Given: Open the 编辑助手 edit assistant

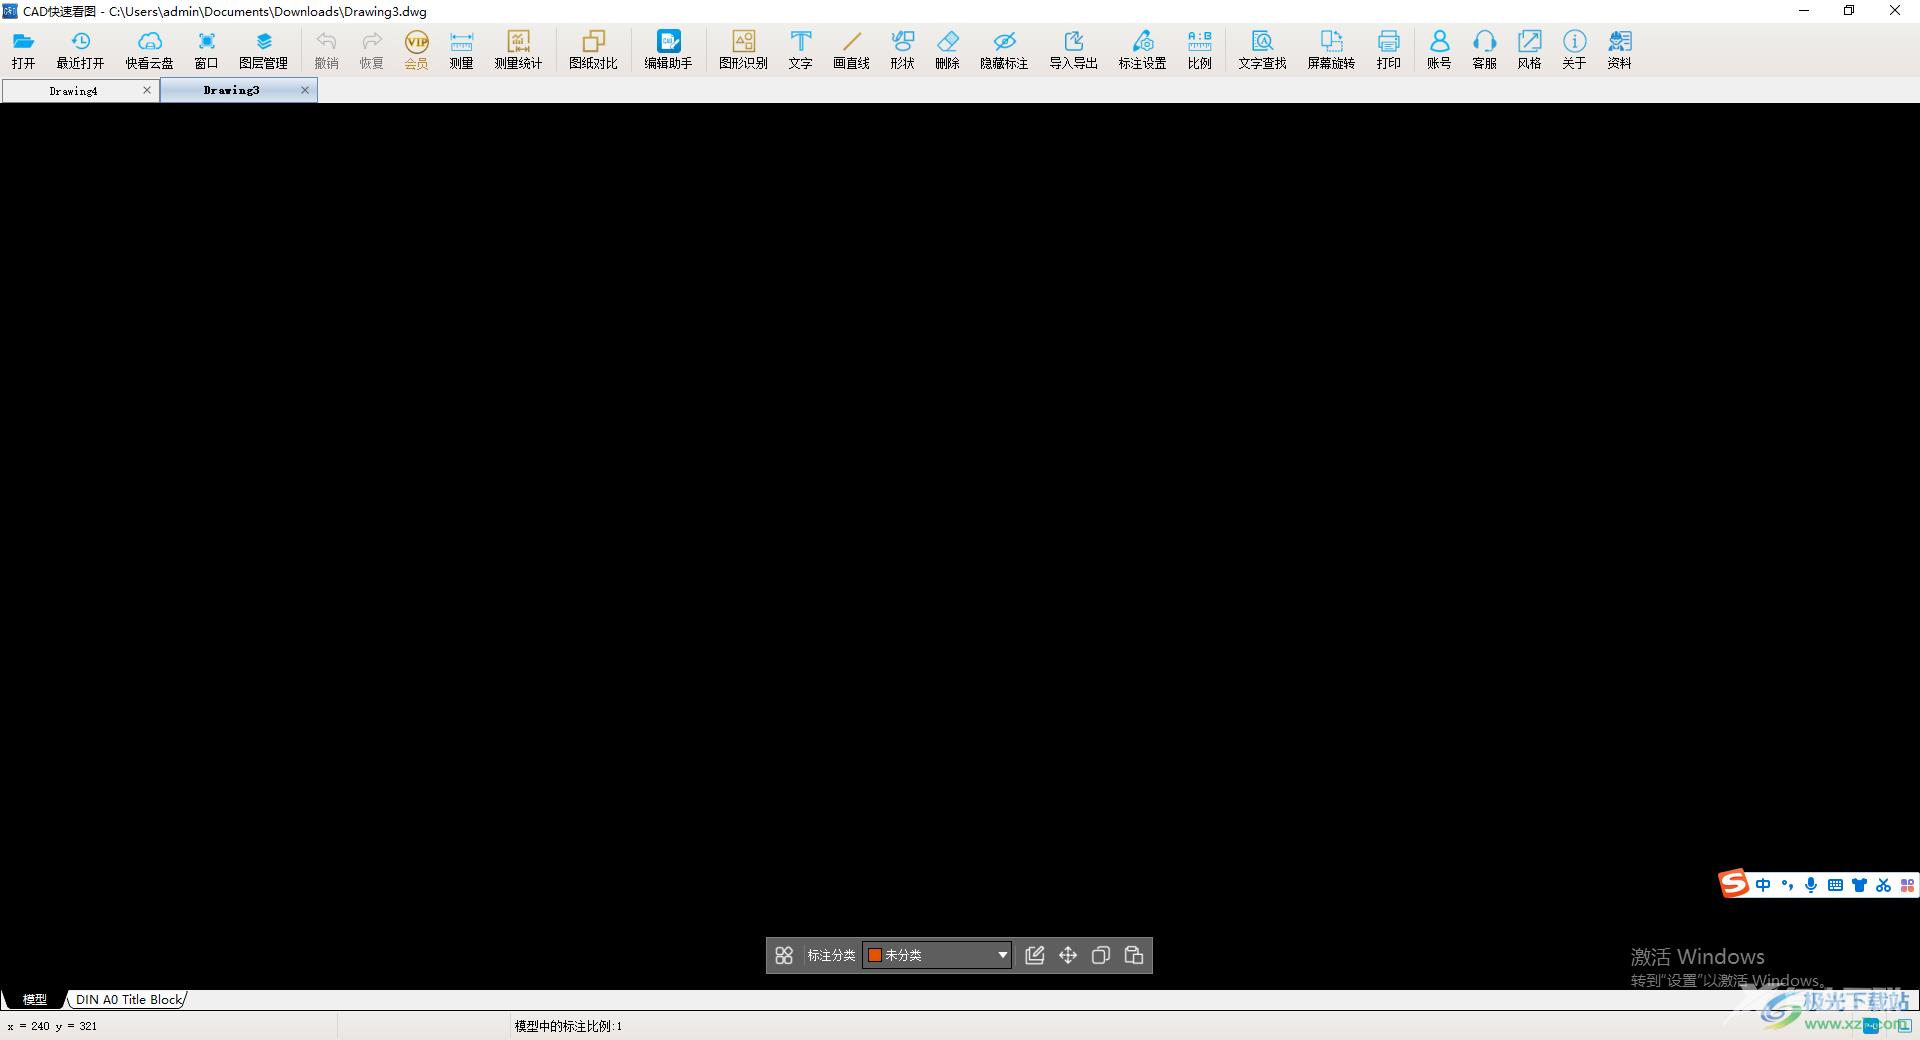Looking at the screenshot, I should pyautogui.click(x=668, y=49).
